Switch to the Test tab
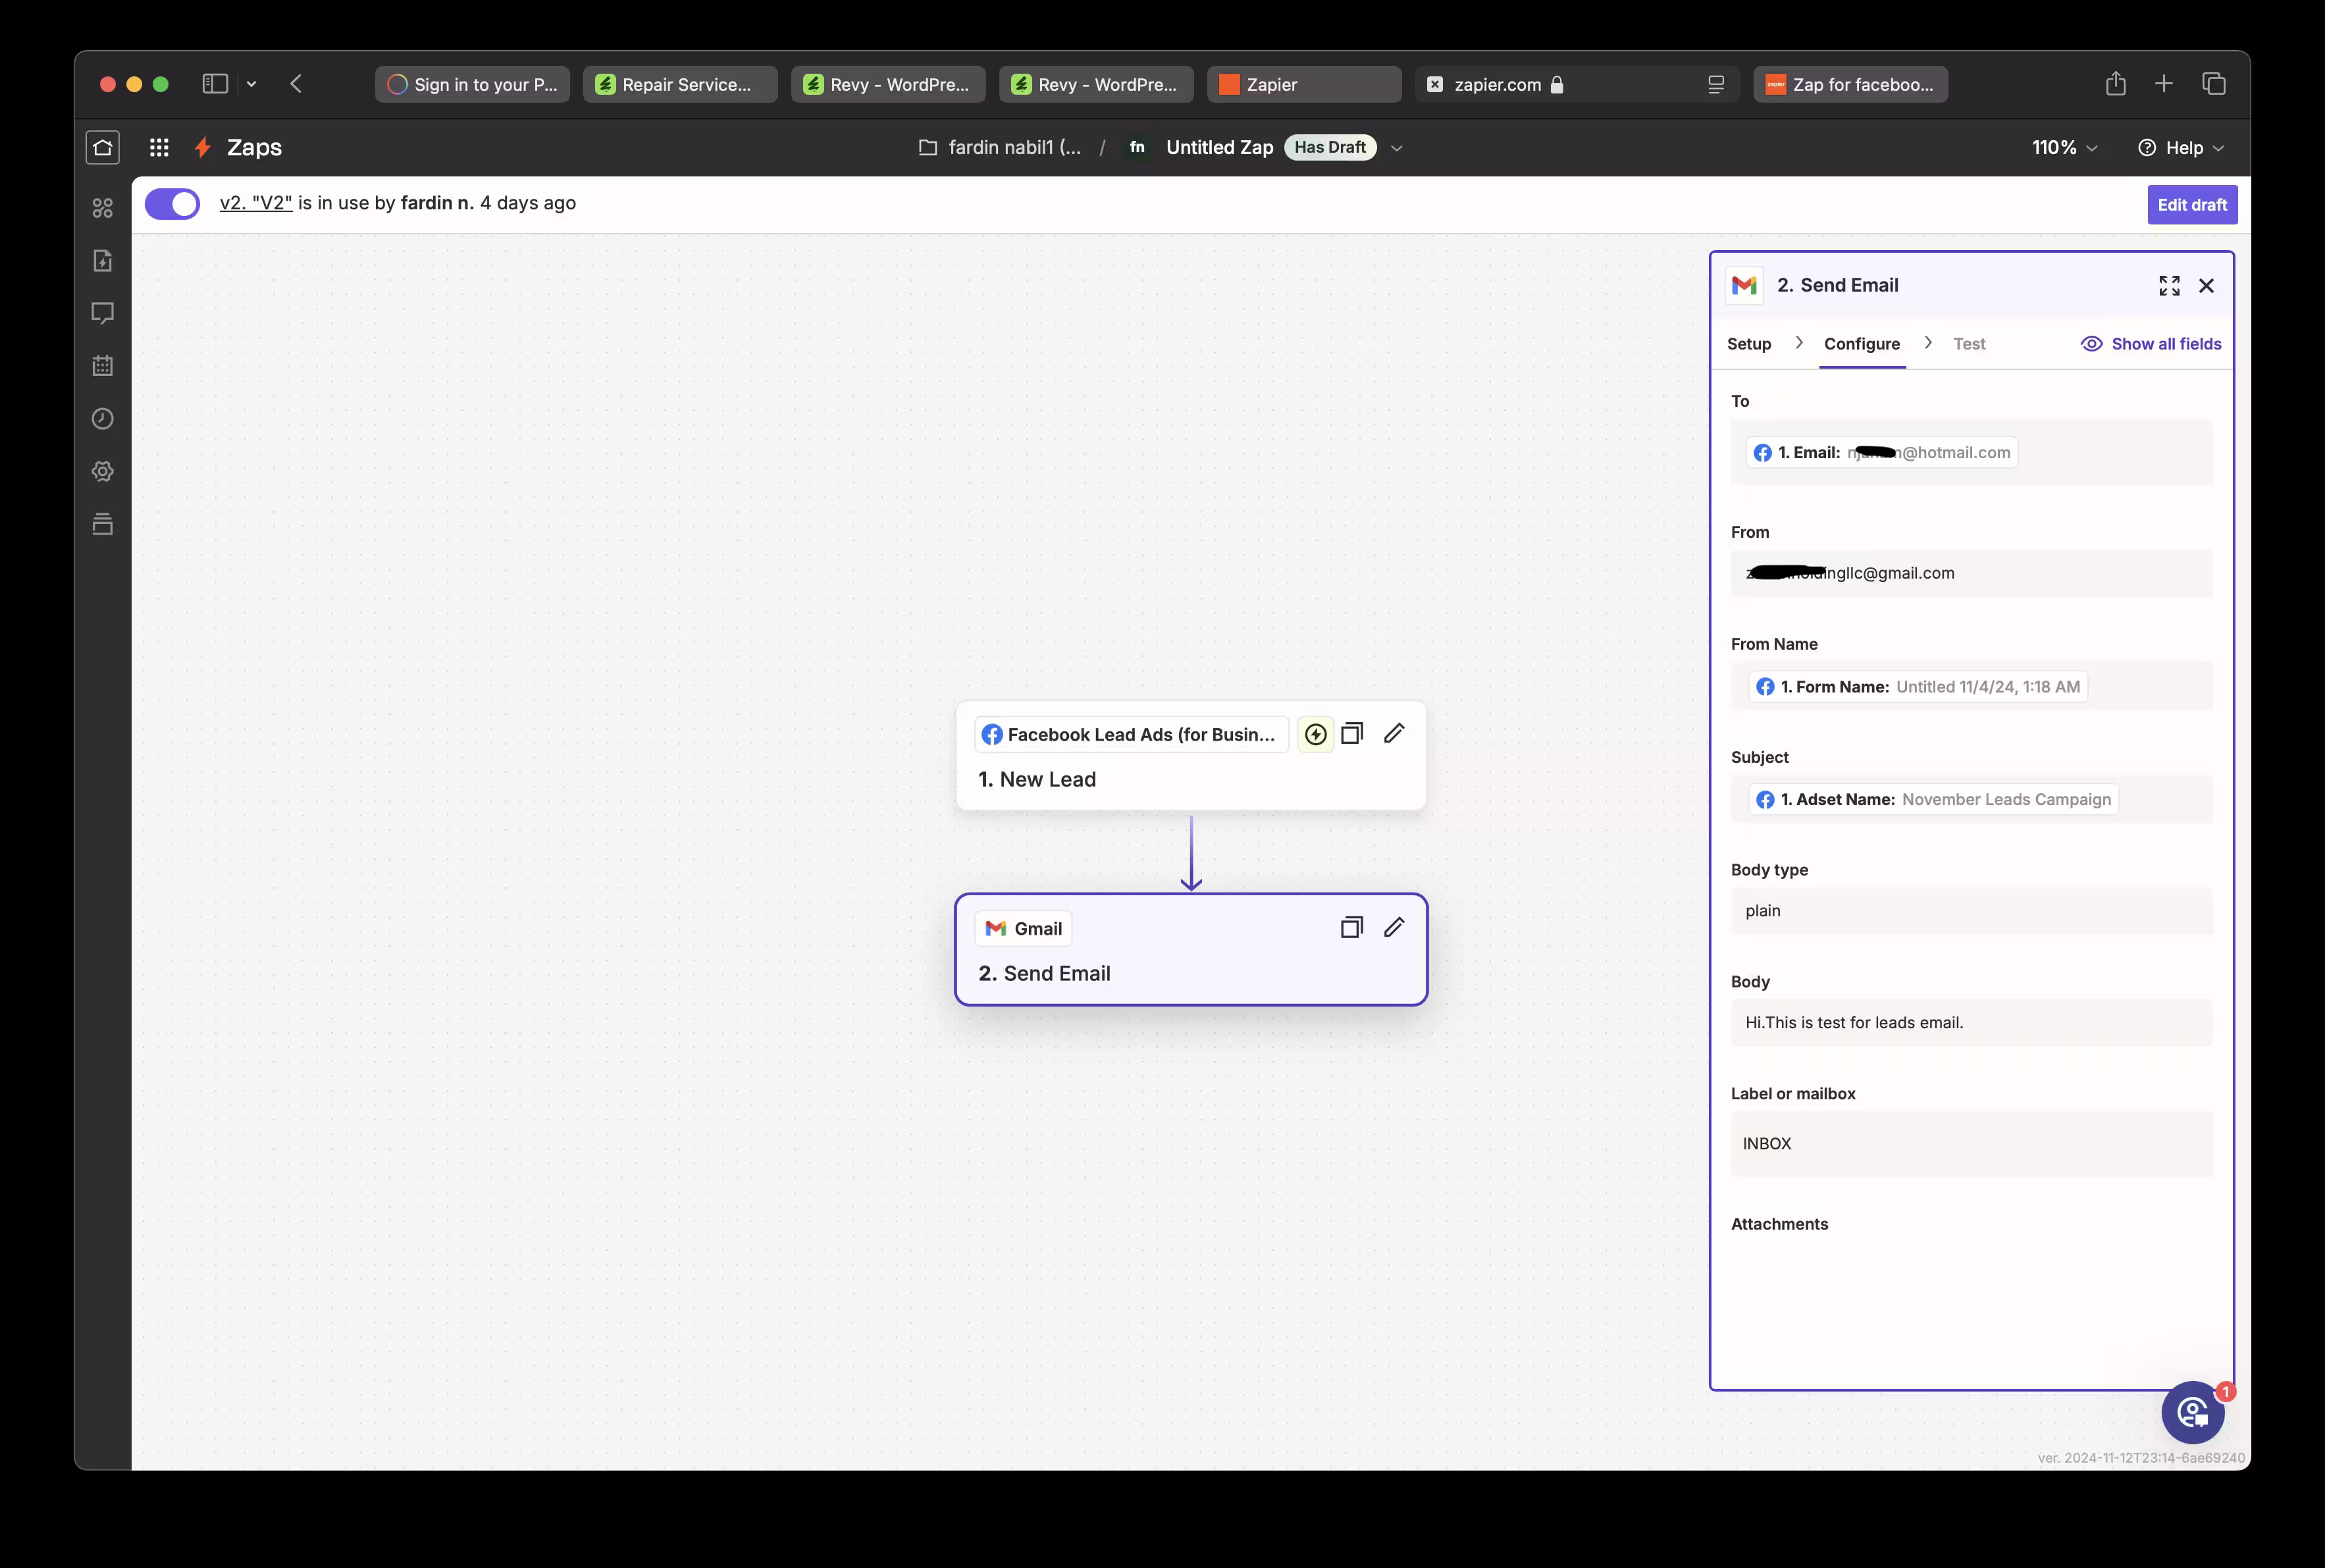 click(1968, 344)
